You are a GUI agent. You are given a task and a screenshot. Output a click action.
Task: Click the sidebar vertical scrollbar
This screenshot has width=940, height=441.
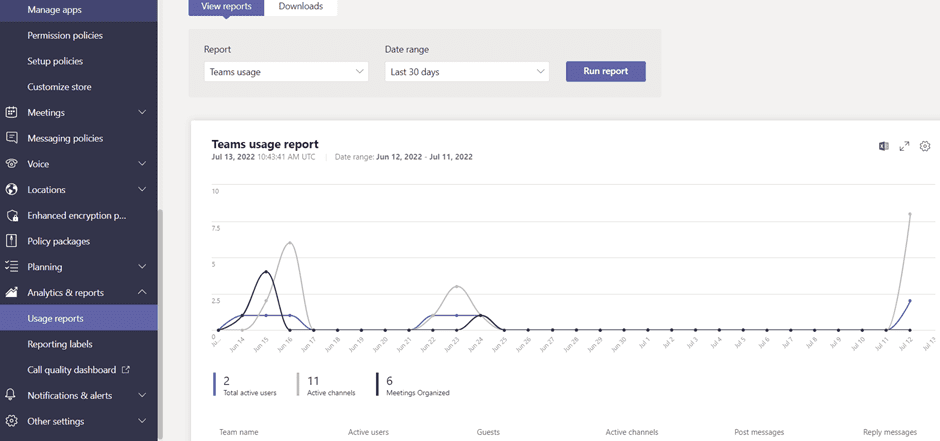160,324
